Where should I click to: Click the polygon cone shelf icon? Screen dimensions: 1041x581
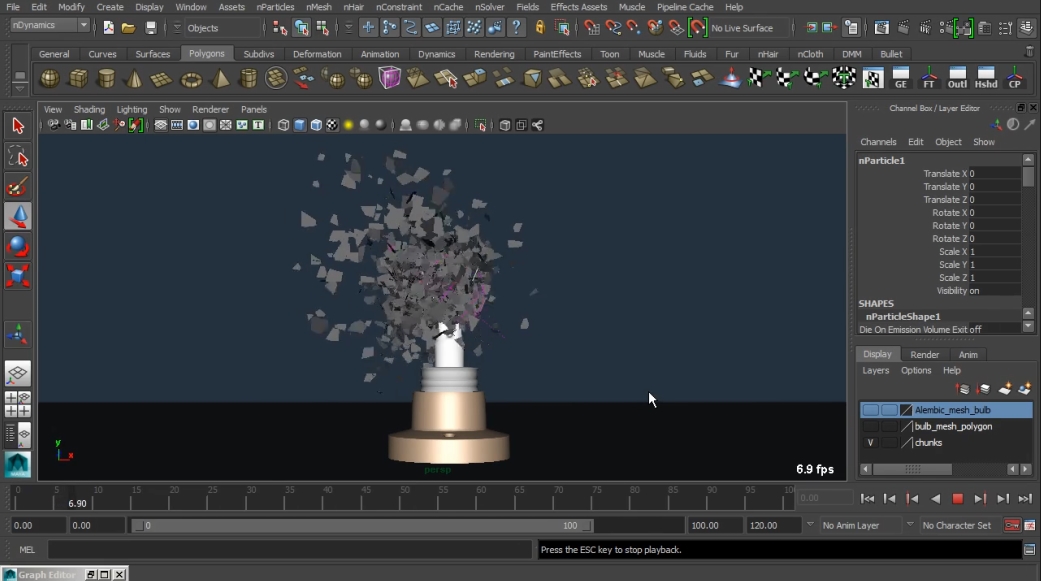point(134,78)
